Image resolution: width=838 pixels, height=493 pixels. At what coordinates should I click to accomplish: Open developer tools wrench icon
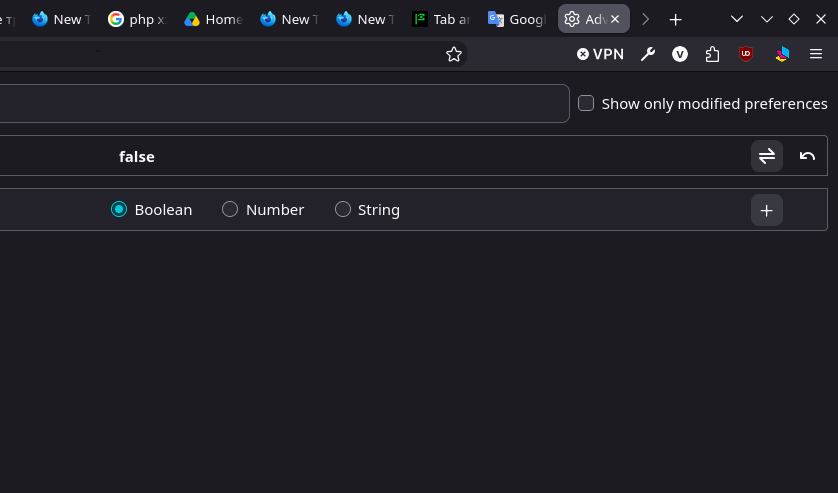(648, 54)
